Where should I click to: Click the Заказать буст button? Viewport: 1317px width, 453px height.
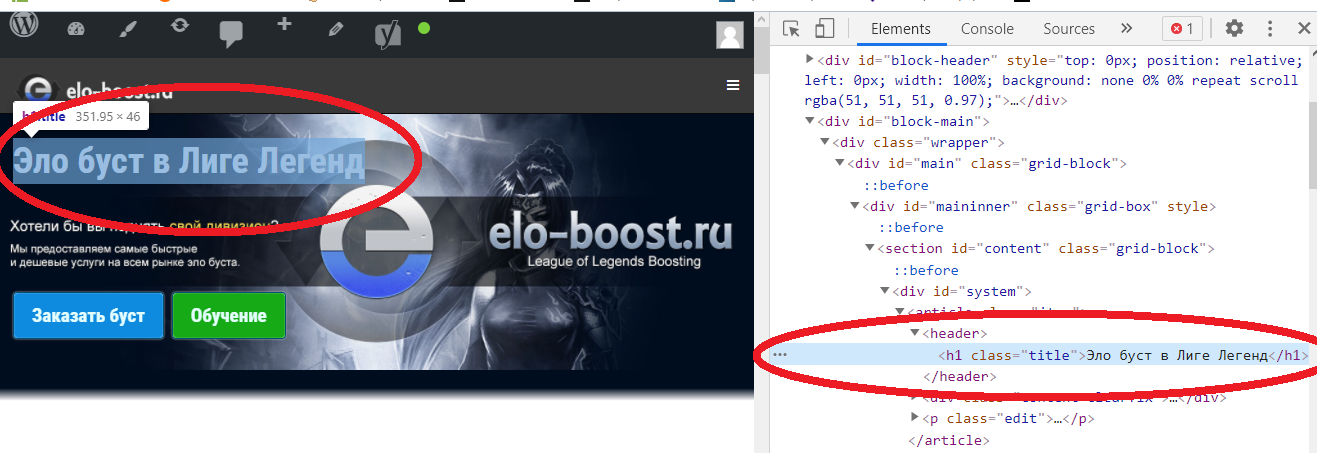click(88, 315)
